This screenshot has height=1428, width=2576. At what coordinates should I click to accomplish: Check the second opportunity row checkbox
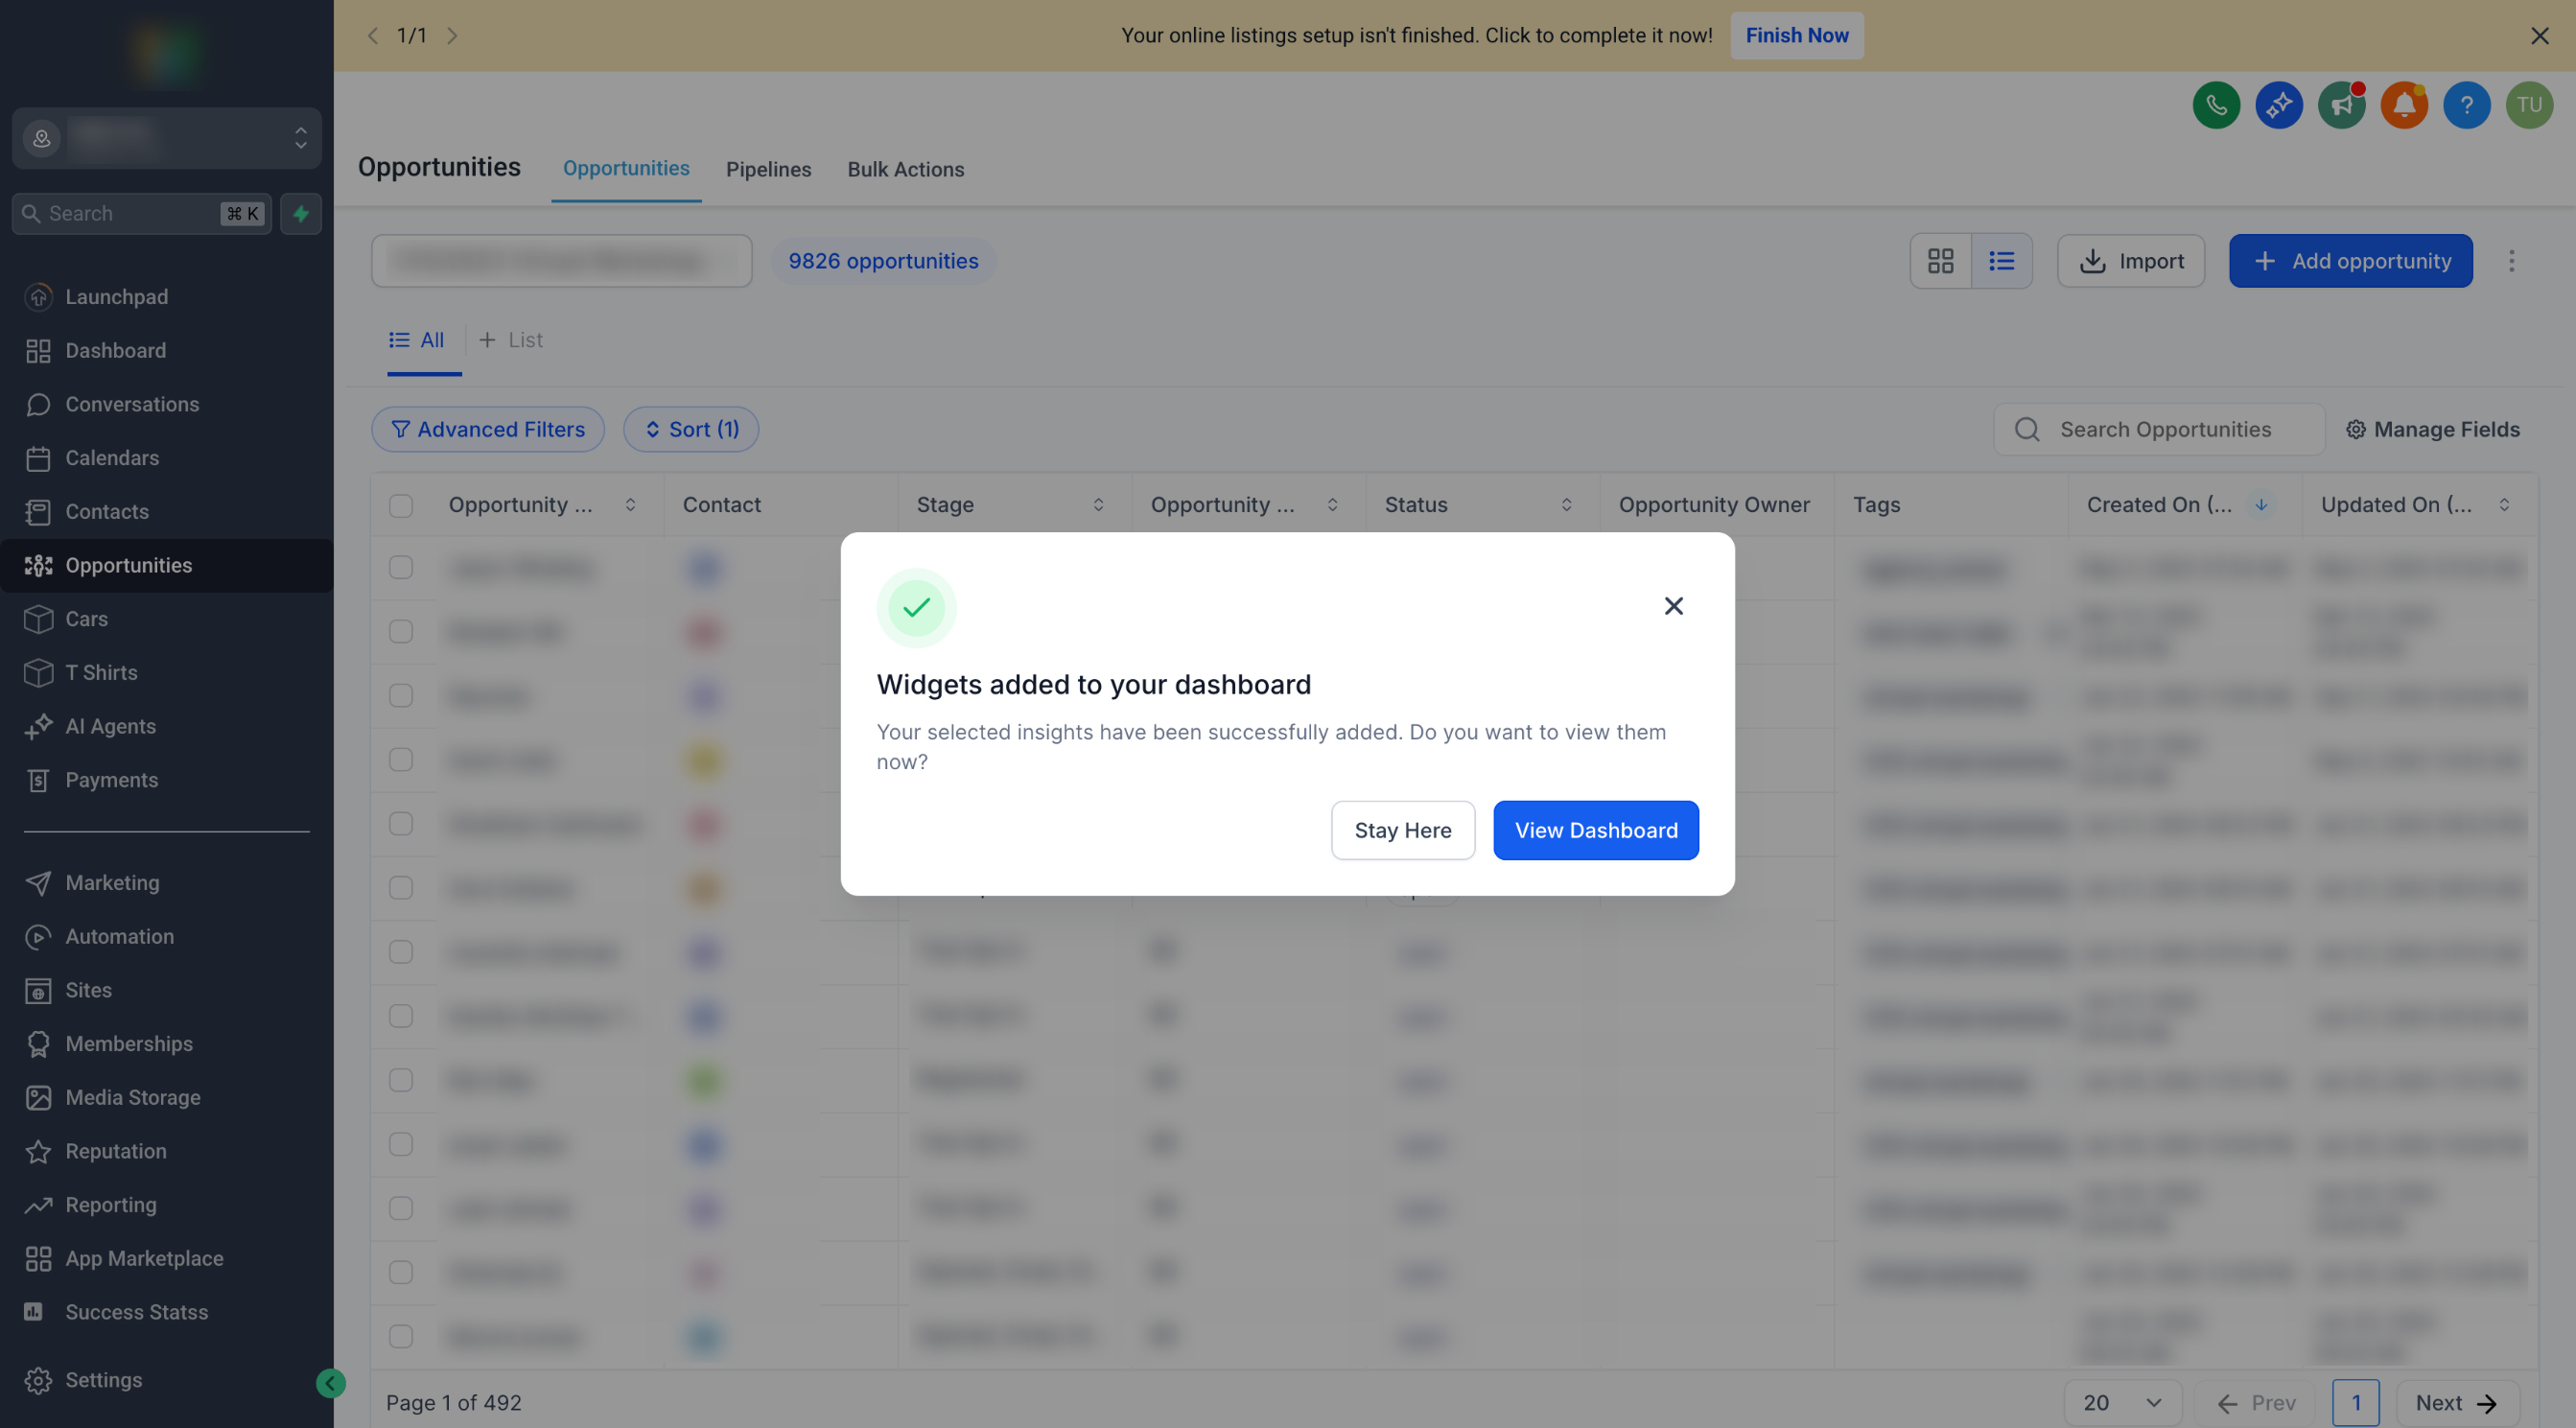pos(401,632)
